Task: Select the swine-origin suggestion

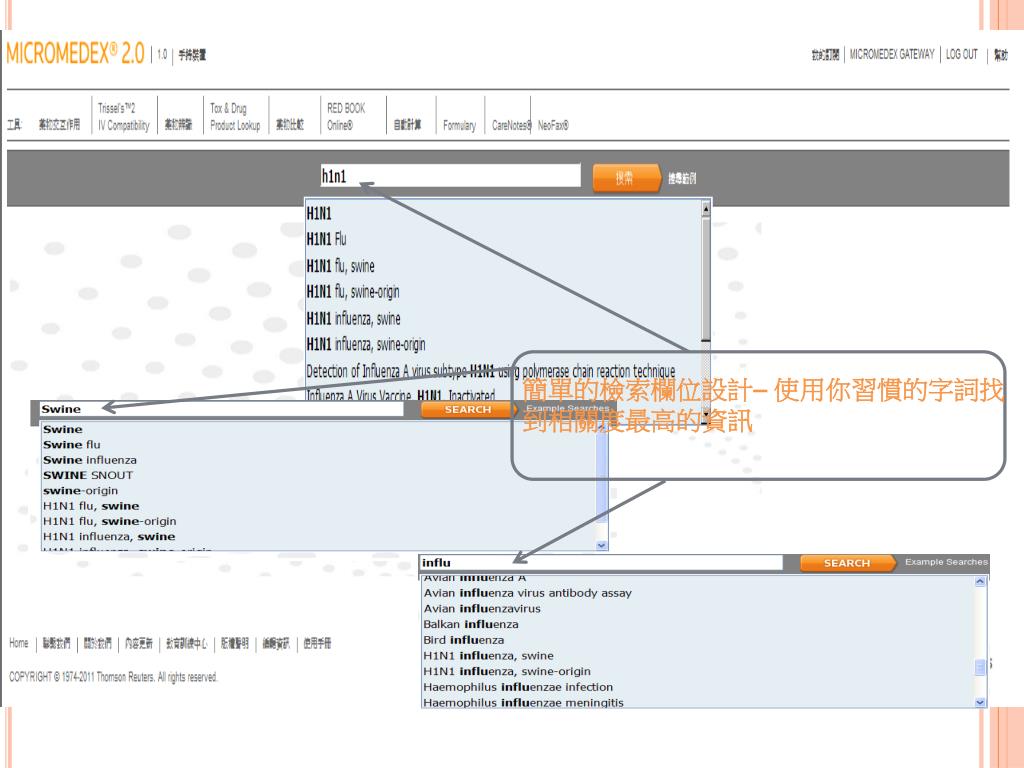Action: 81,491
